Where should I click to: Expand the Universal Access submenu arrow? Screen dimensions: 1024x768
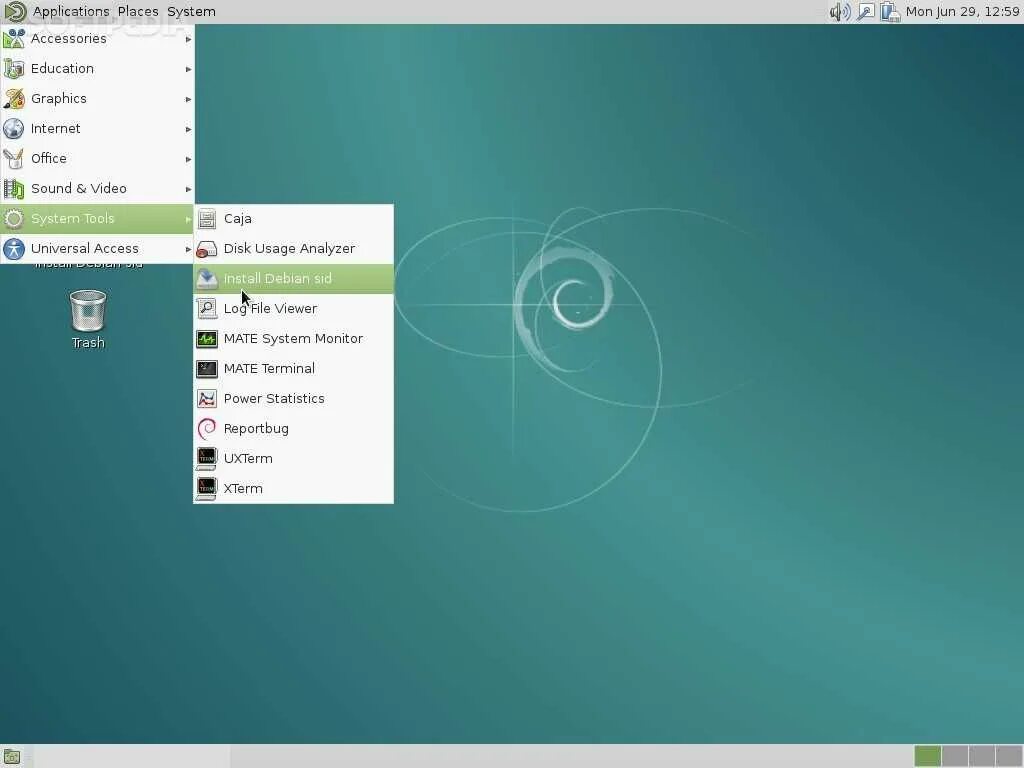click(x=188, y=249)
